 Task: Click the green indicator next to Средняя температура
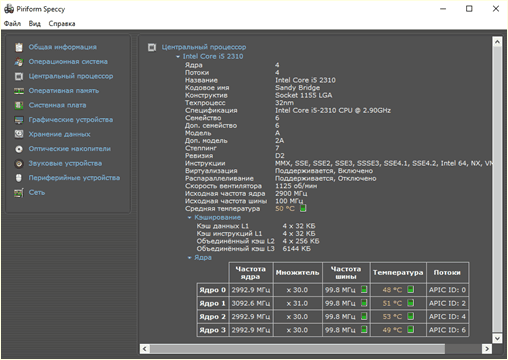303,209
